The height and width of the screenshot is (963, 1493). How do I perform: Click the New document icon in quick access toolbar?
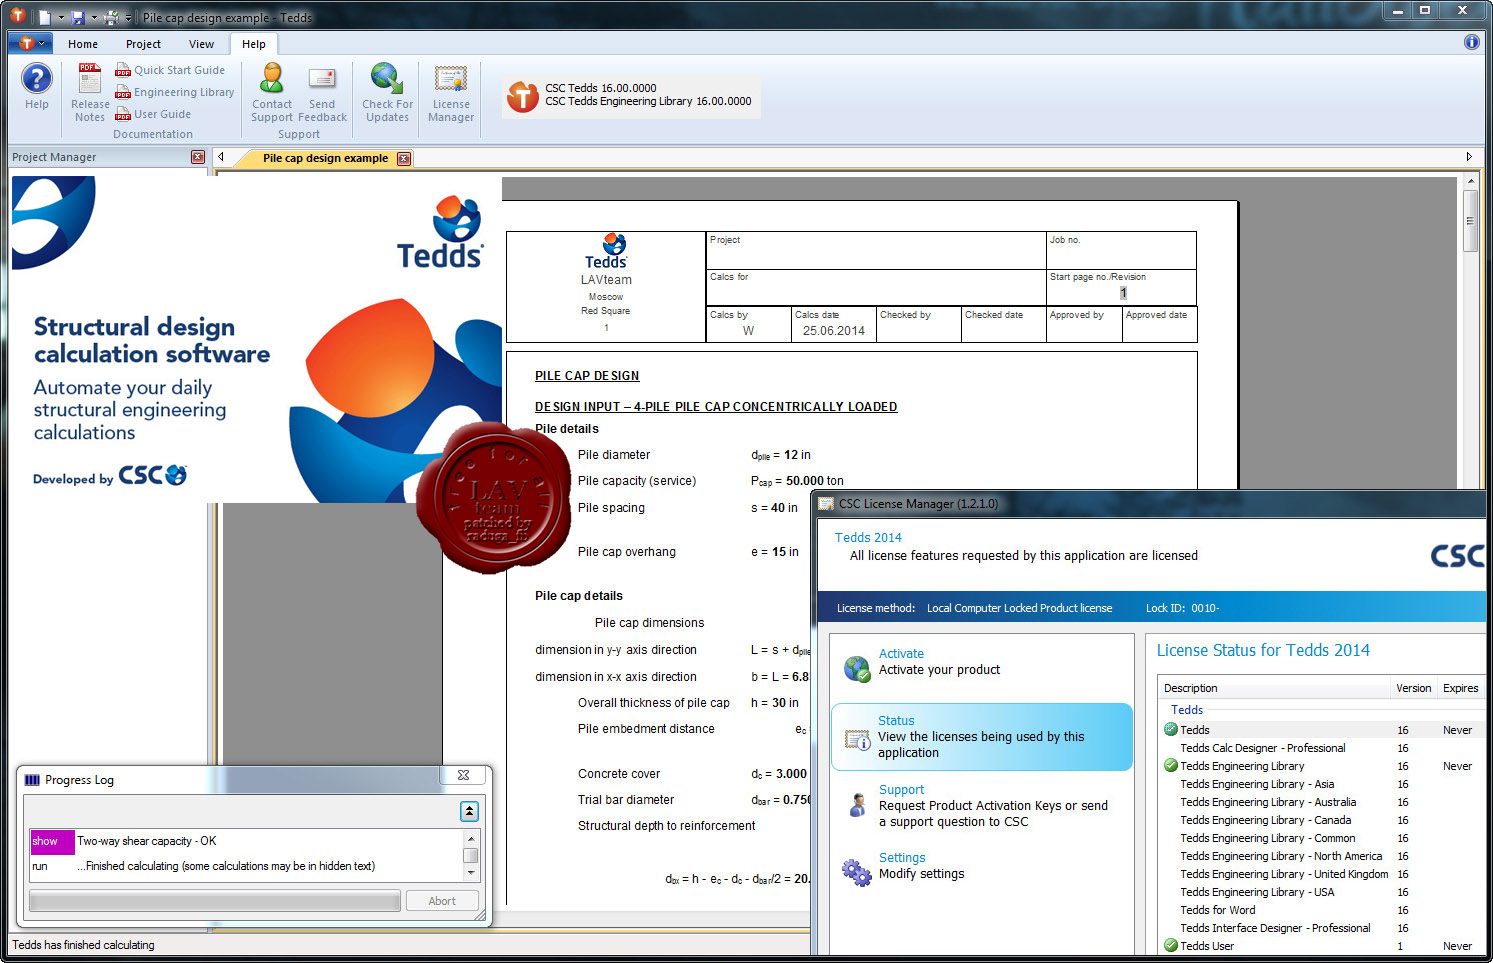tap(45, 17)
